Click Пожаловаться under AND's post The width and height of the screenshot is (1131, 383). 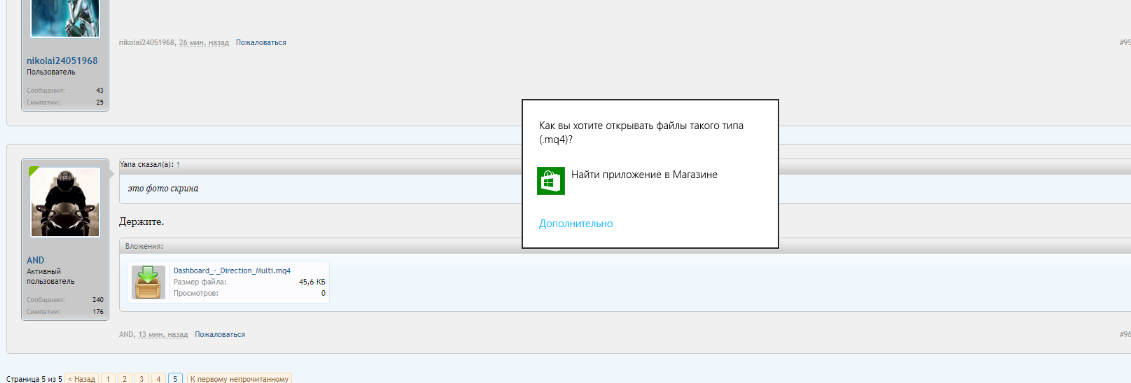(220, 335)
